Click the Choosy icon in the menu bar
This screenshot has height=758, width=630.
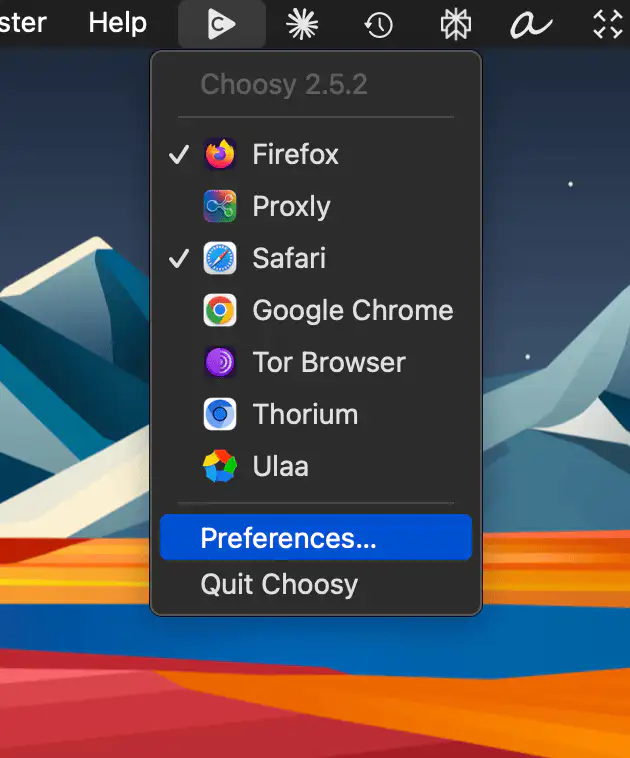pyautogui.click(x=222, y=24)
